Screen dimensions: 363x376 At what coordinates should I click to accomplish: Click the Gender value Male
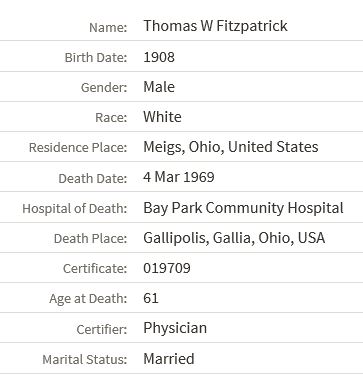tap(159, 87)
